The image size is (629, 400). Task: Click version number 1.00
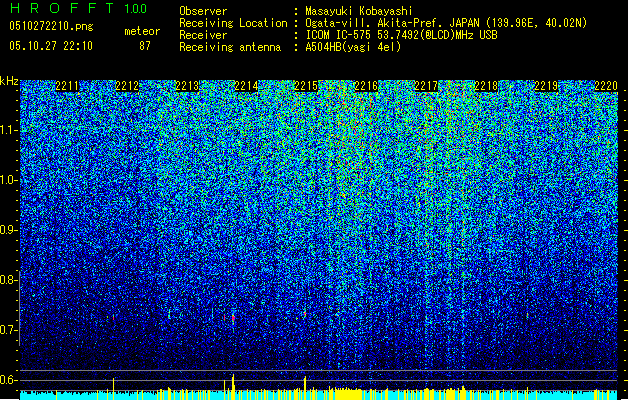pos(136,9)
